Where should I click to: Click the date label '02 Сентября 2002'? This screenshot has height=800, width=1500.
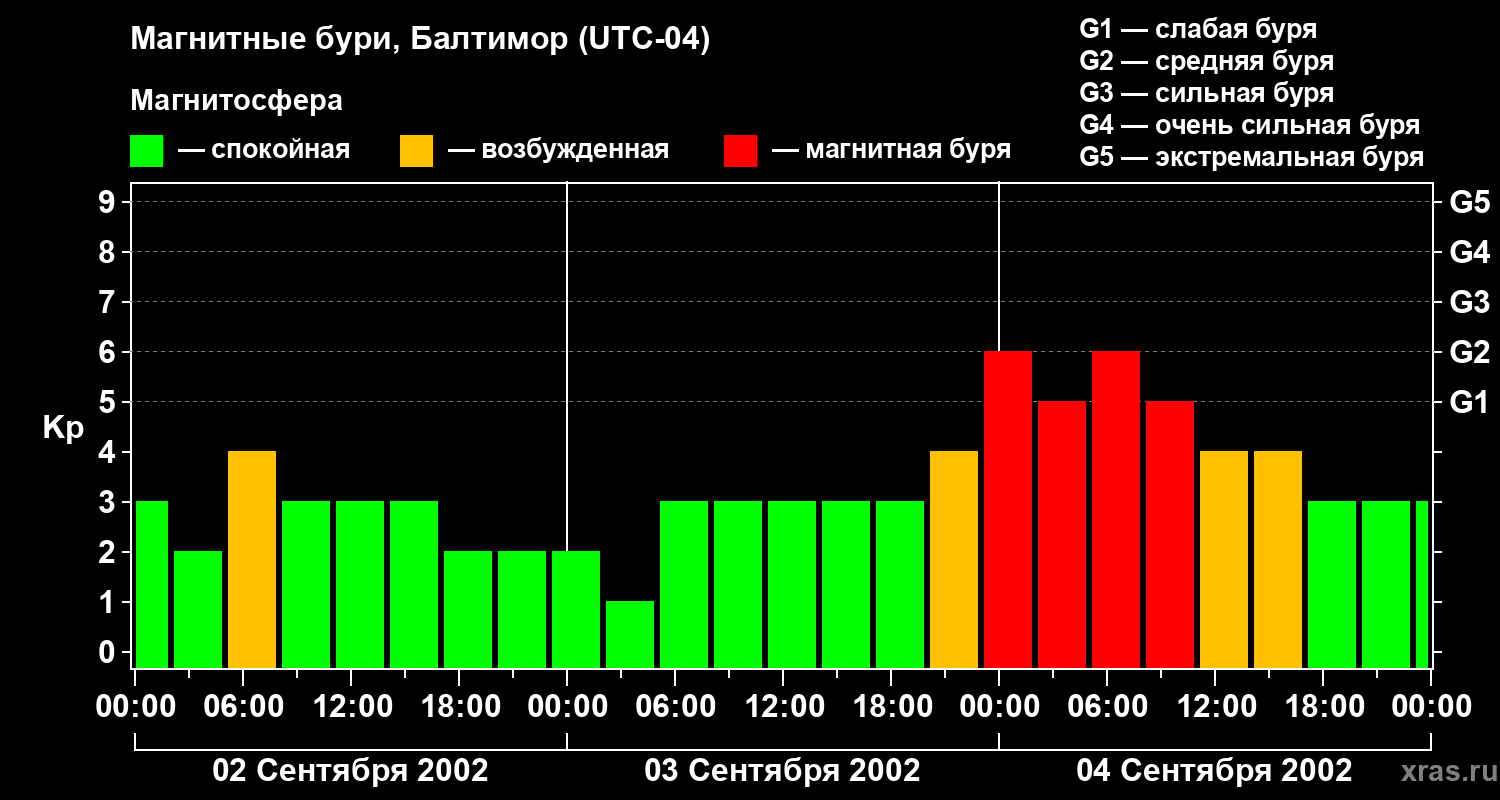pyautogui.click(x=351, y=771)
